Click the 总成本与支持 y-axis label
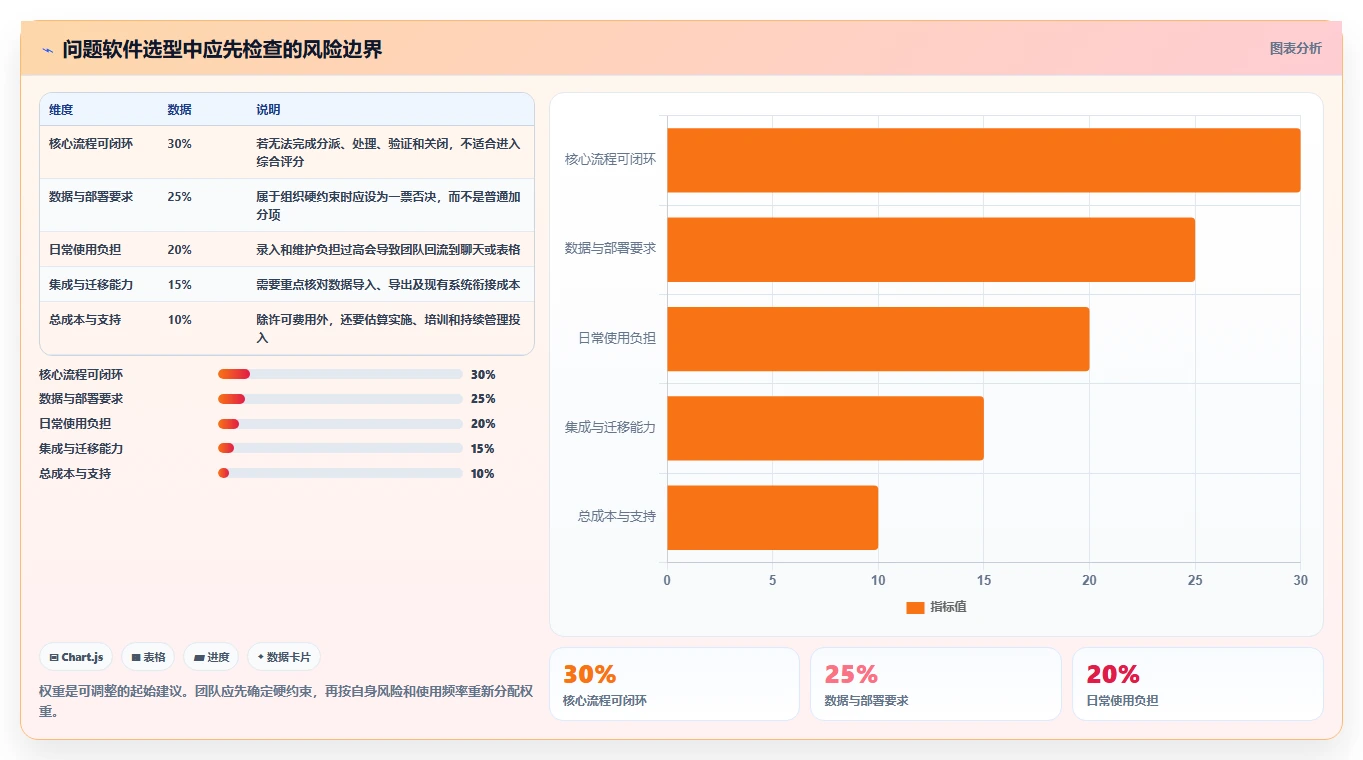 617,517
